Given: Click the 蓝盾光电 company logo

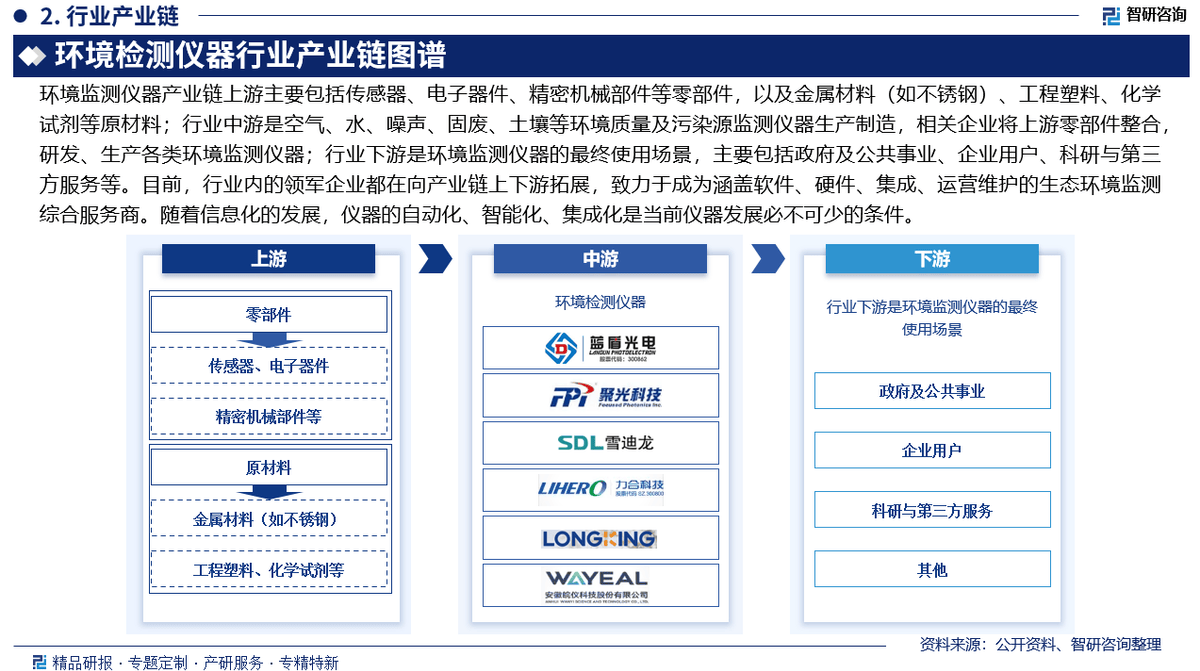Looking at the screenshot, I should point(600,347).
